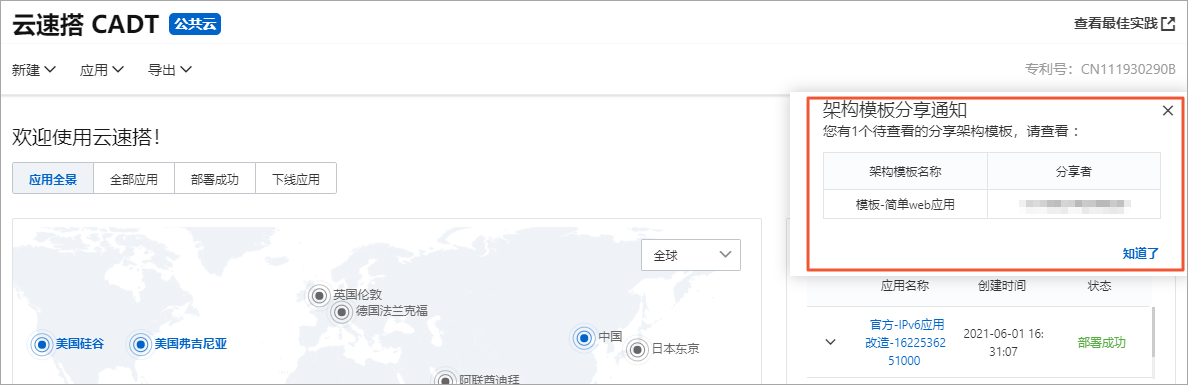Close the 架构模板分享通知 popup
Screen dimensions: 1188x385
[x=1168, y=111]
